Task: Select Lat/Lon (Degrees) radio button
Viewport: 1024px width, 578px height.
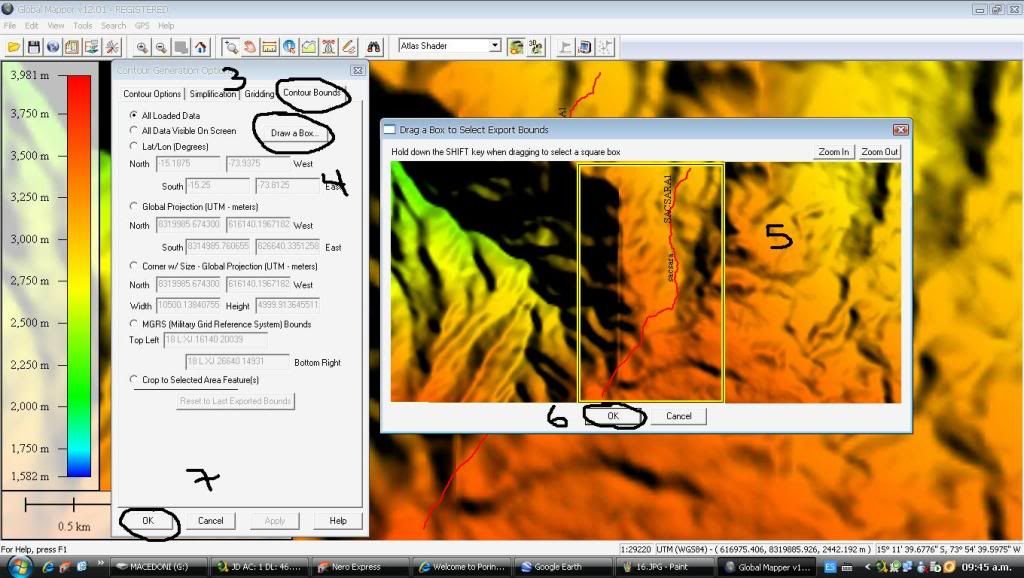Action: click(133, 146)
